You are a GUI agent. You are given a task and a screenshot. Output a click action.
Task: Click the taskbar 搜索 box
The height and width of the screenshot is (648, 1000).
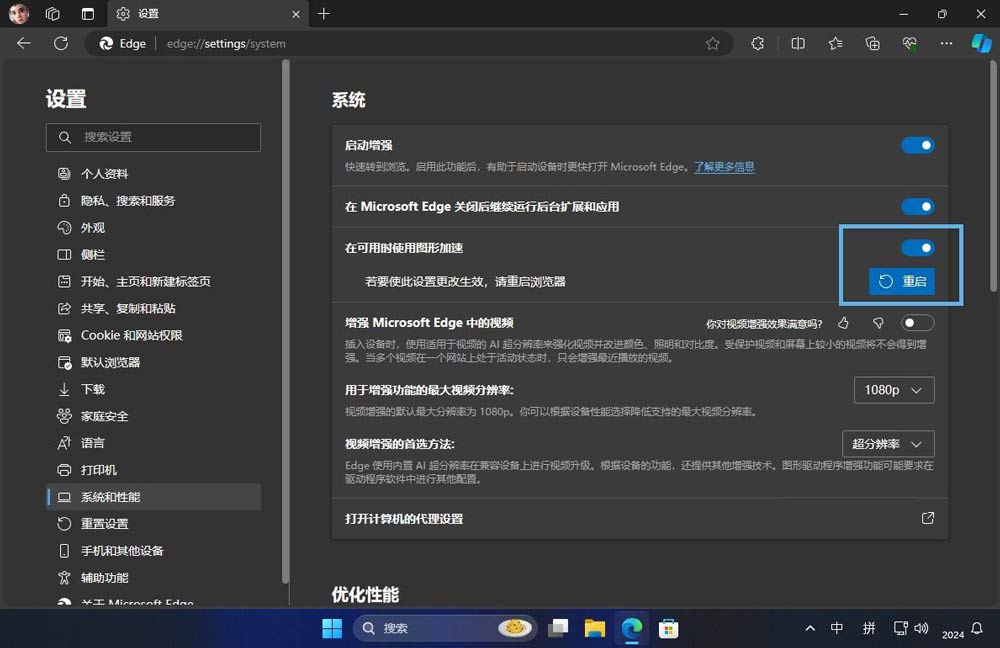(445, 628)
